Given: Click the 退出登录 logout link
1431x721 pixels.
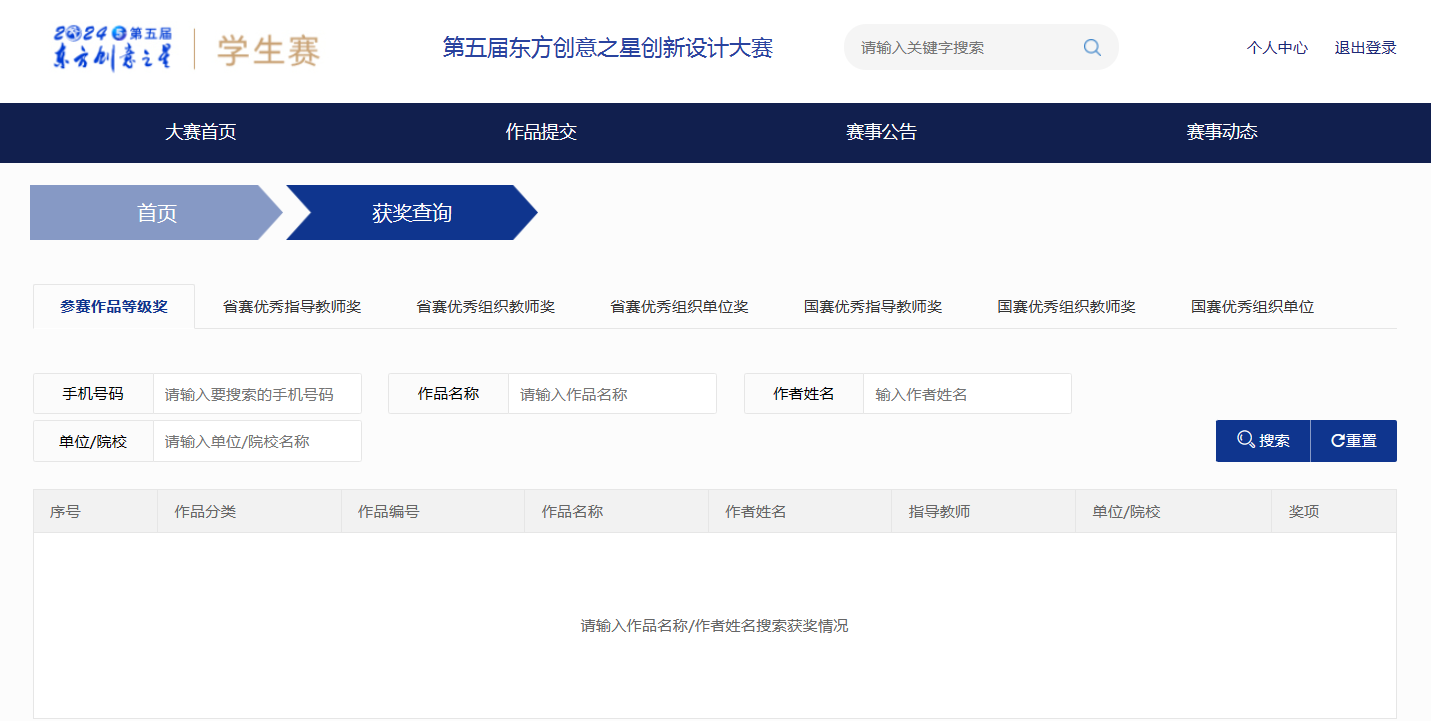Looking at the screenshot, I should 1365,48.
